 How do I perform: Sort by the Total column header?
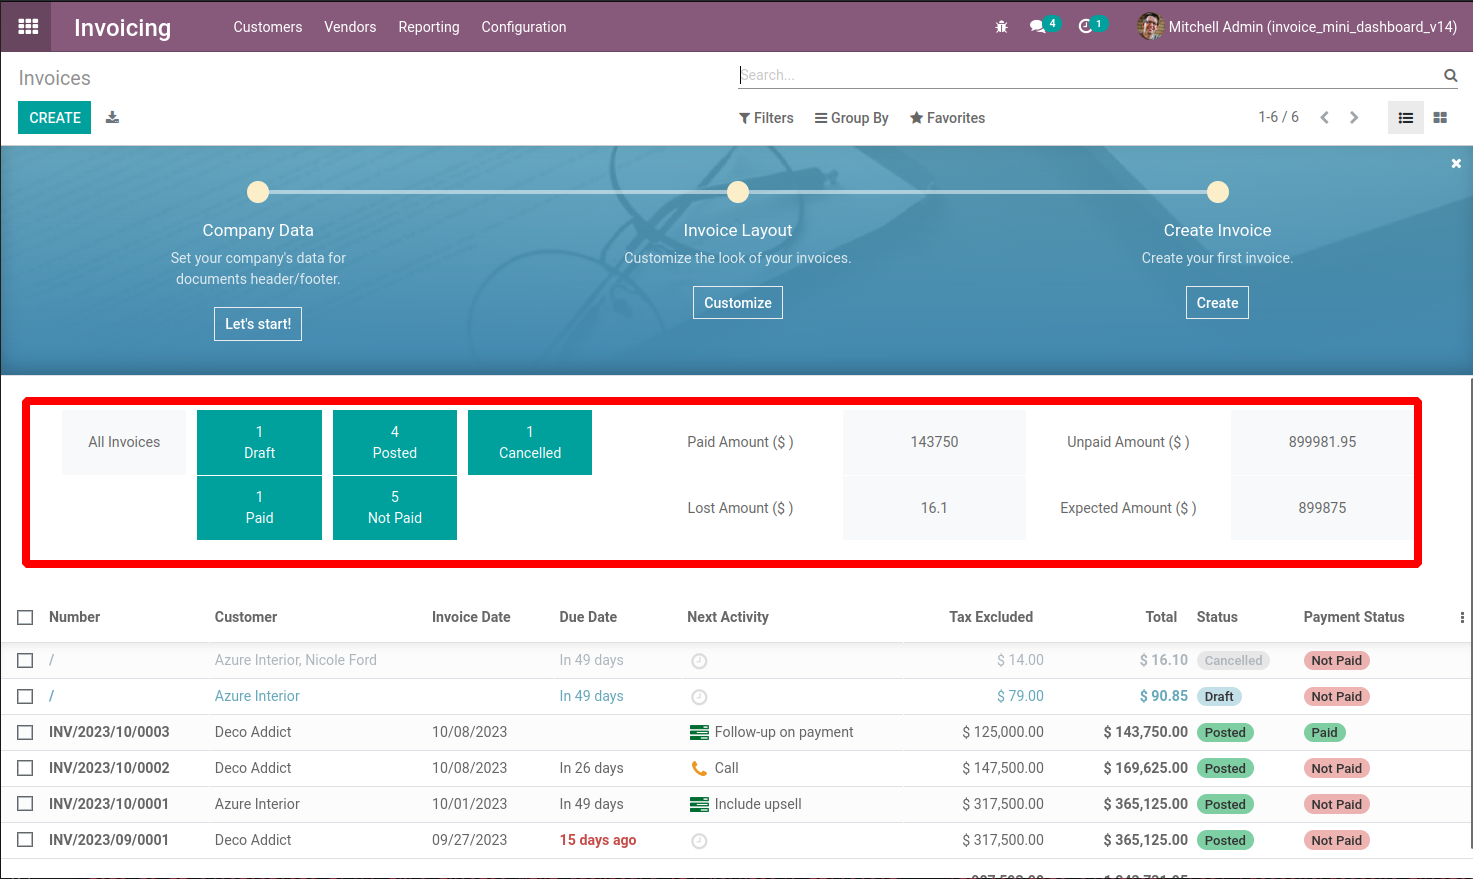[1161, 617]
